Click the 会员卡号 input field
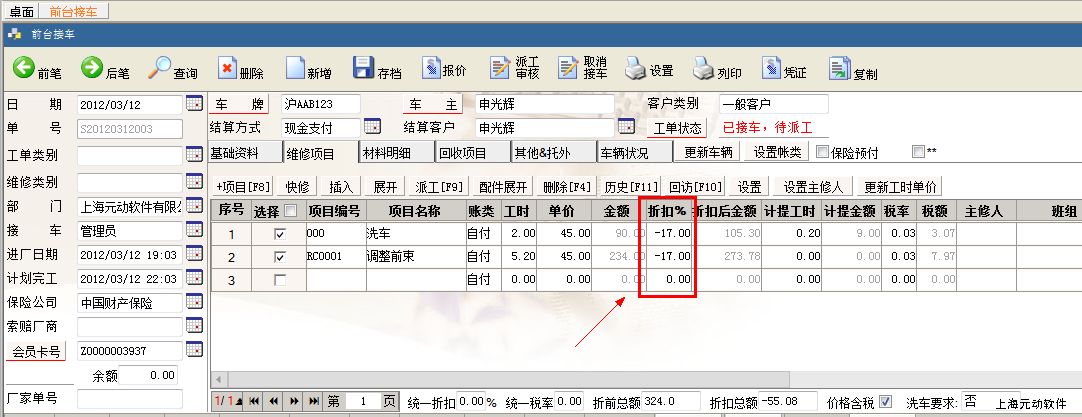 (x=130, y=351)
